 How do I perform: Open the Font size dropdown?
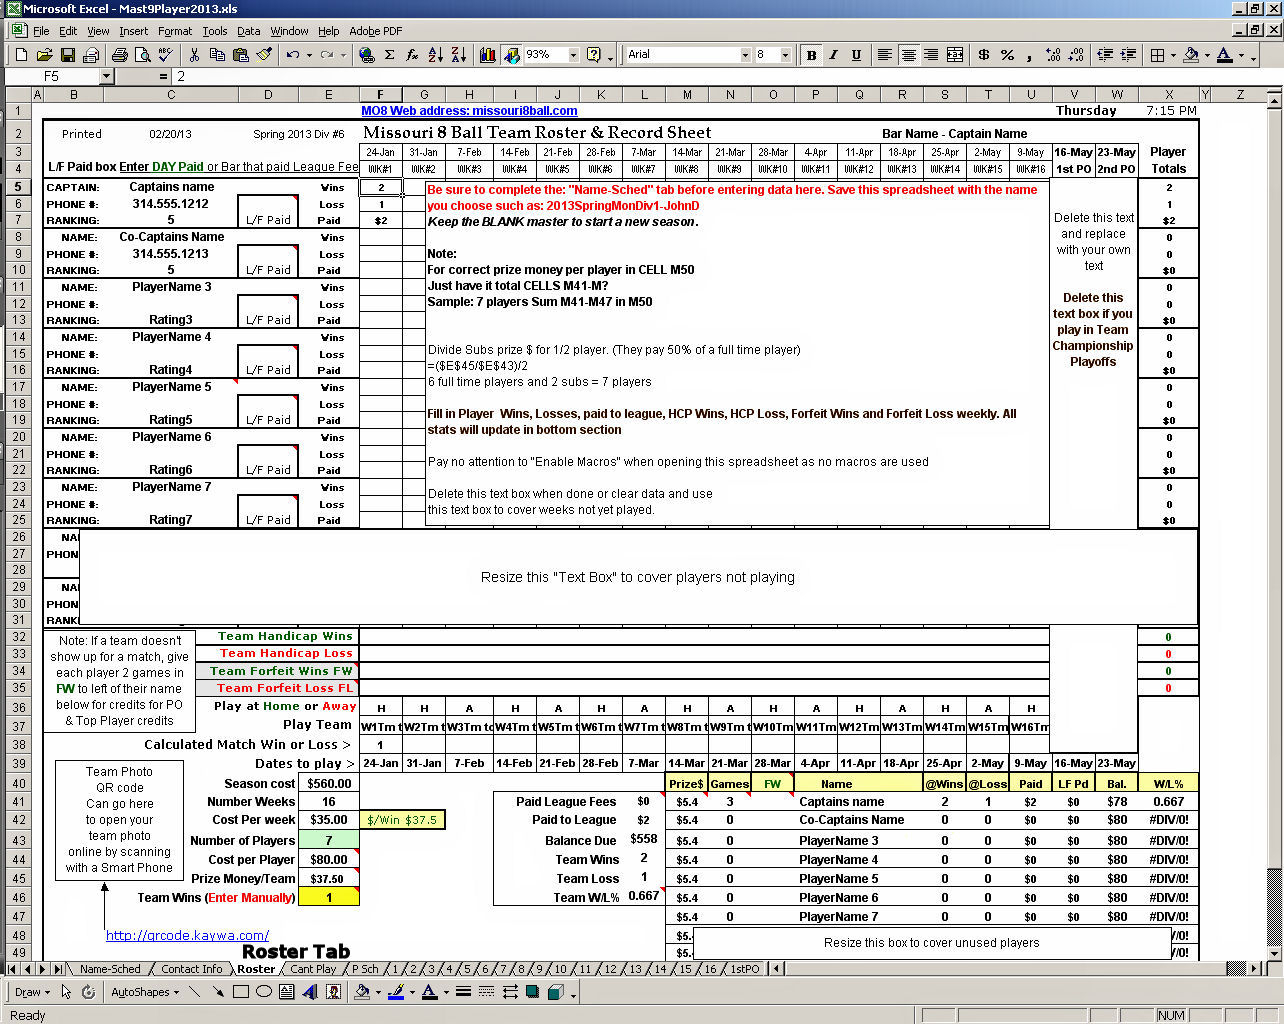pos(785,55)
